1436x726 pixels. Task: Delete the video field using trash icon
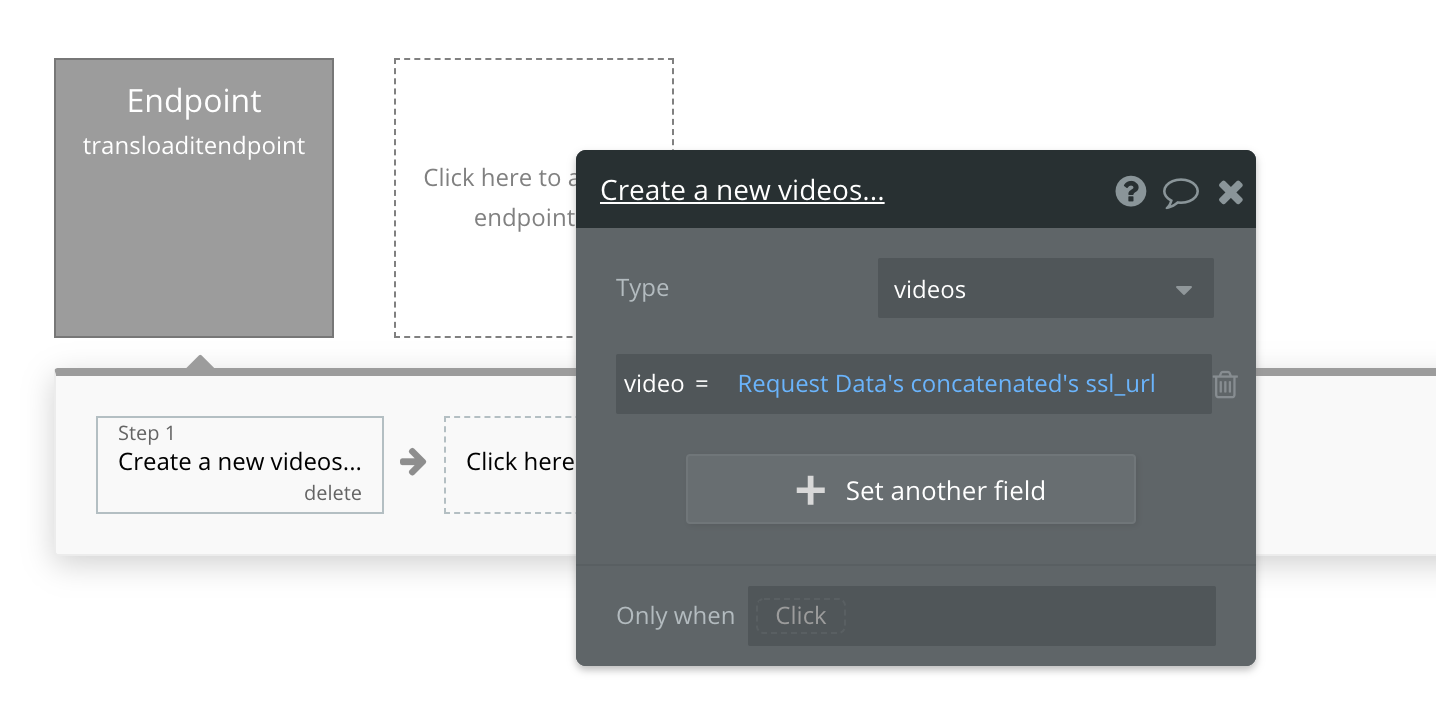(1225, 385)
